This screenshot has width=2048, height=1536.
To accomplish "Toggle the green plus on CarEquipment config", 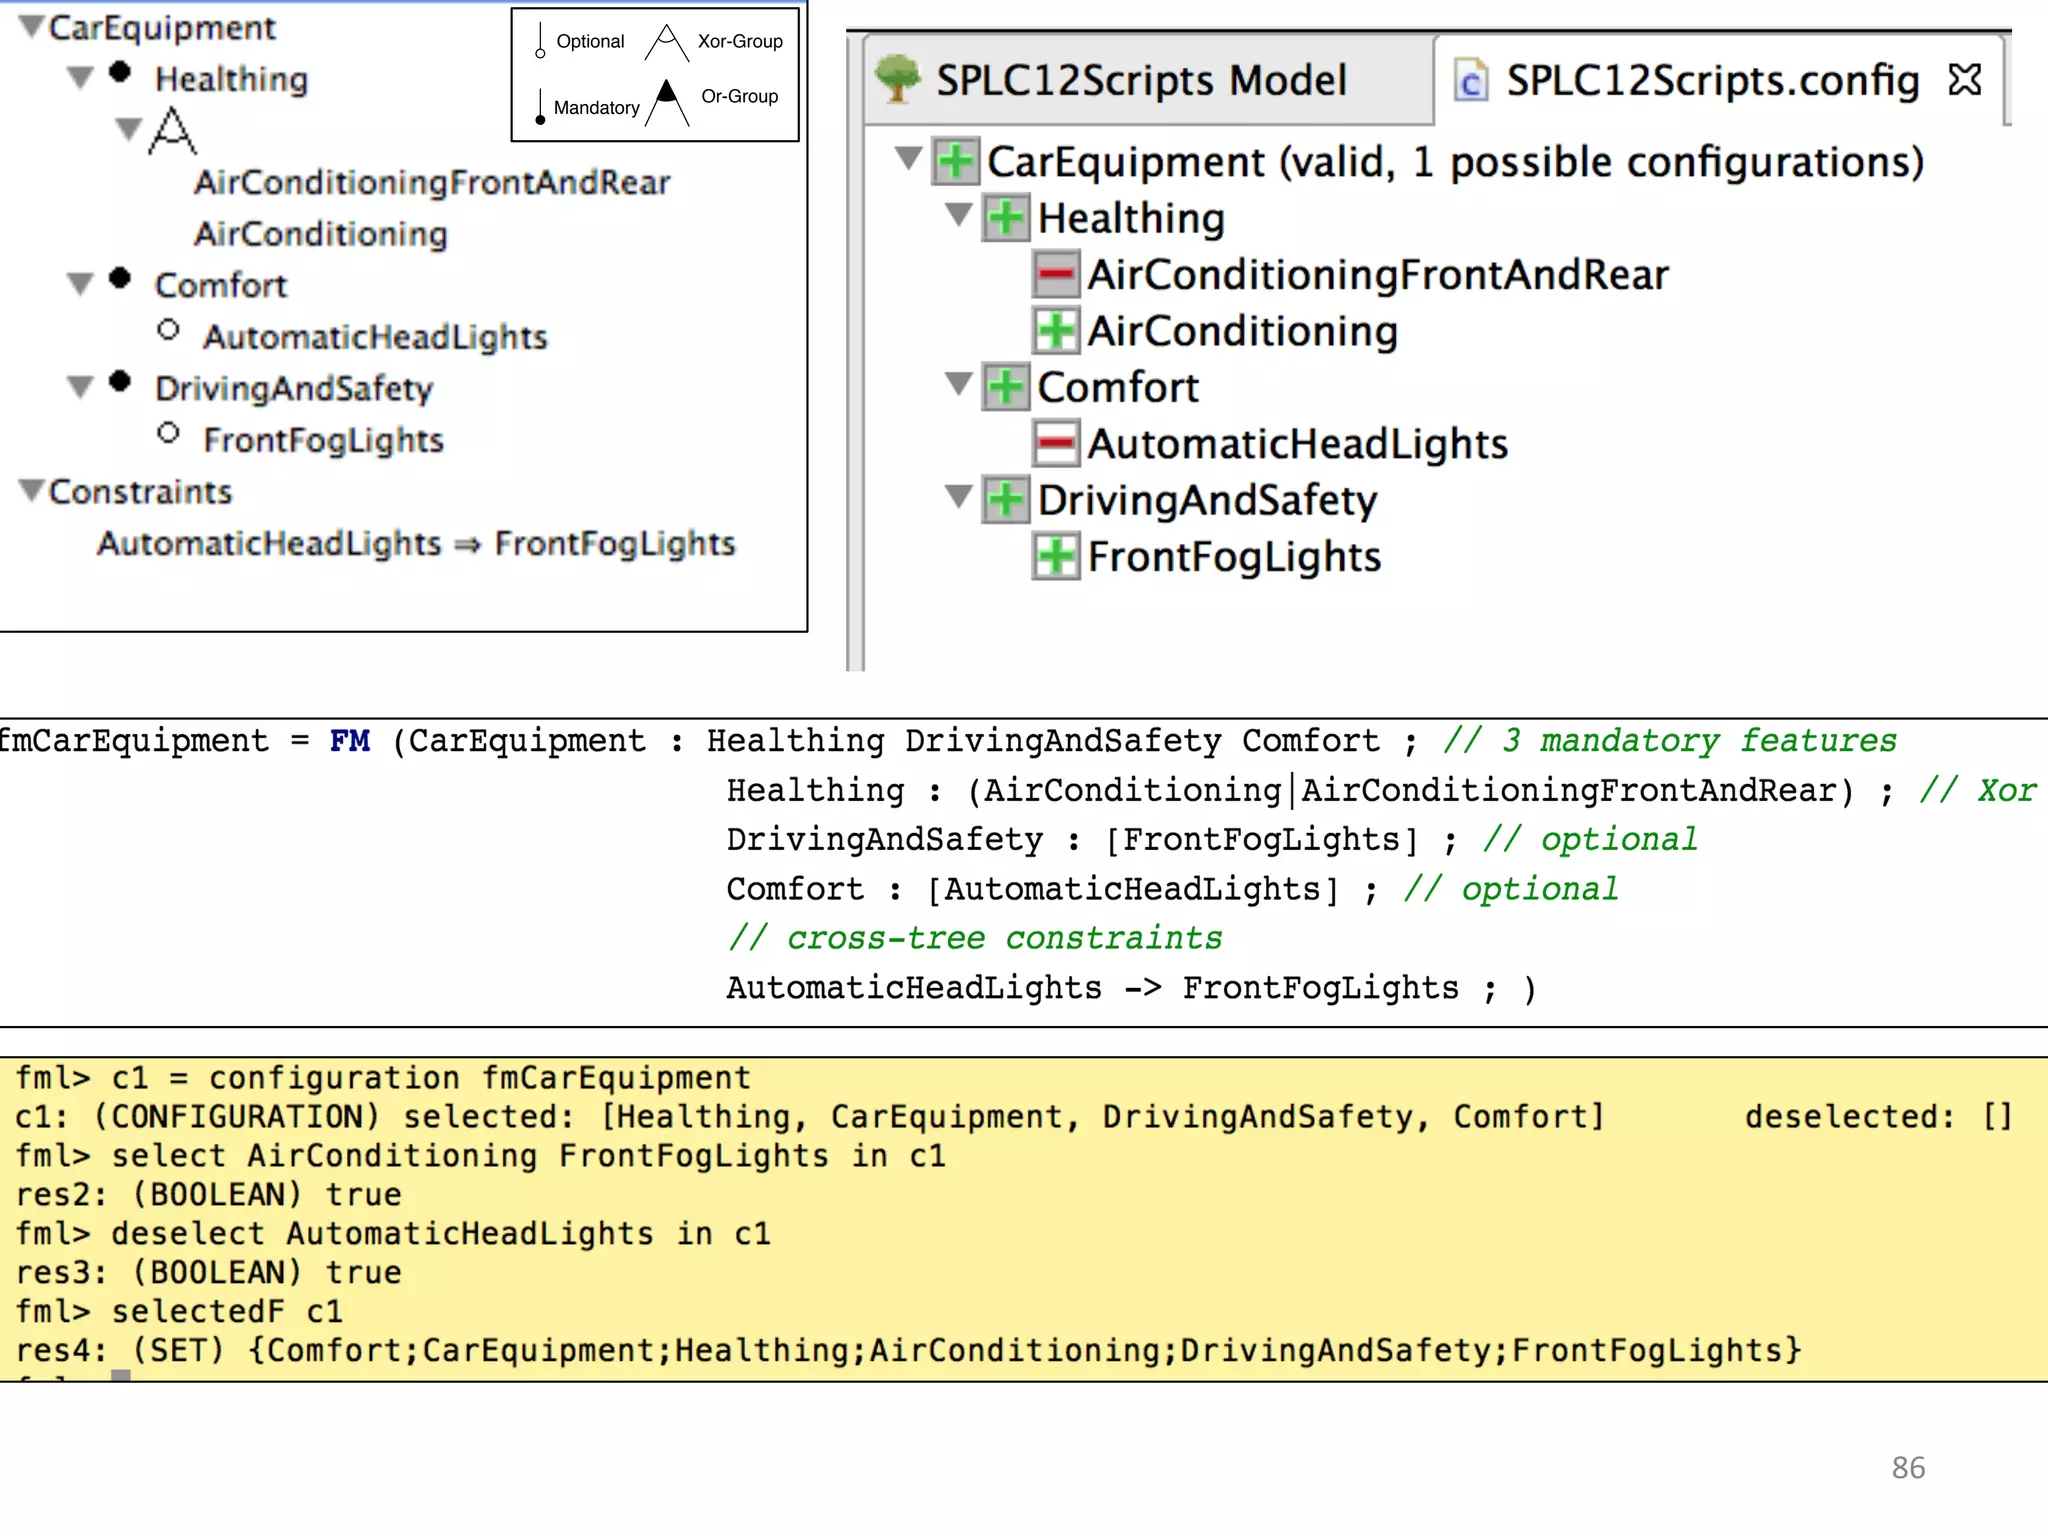I will coord(956,161).
